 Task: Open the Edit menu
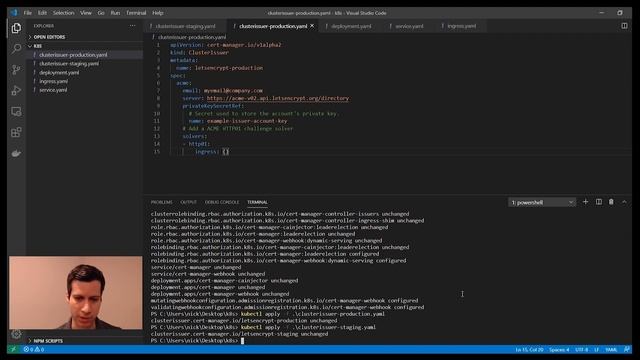click(x=42, y=13)
